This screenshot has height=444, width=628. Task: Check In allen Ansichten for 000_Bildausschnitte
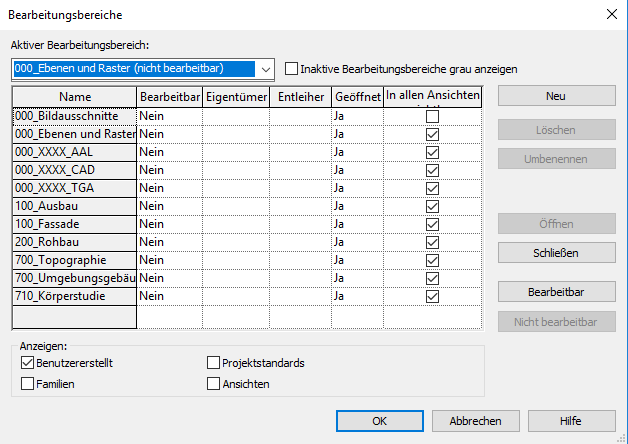[432, 117]
